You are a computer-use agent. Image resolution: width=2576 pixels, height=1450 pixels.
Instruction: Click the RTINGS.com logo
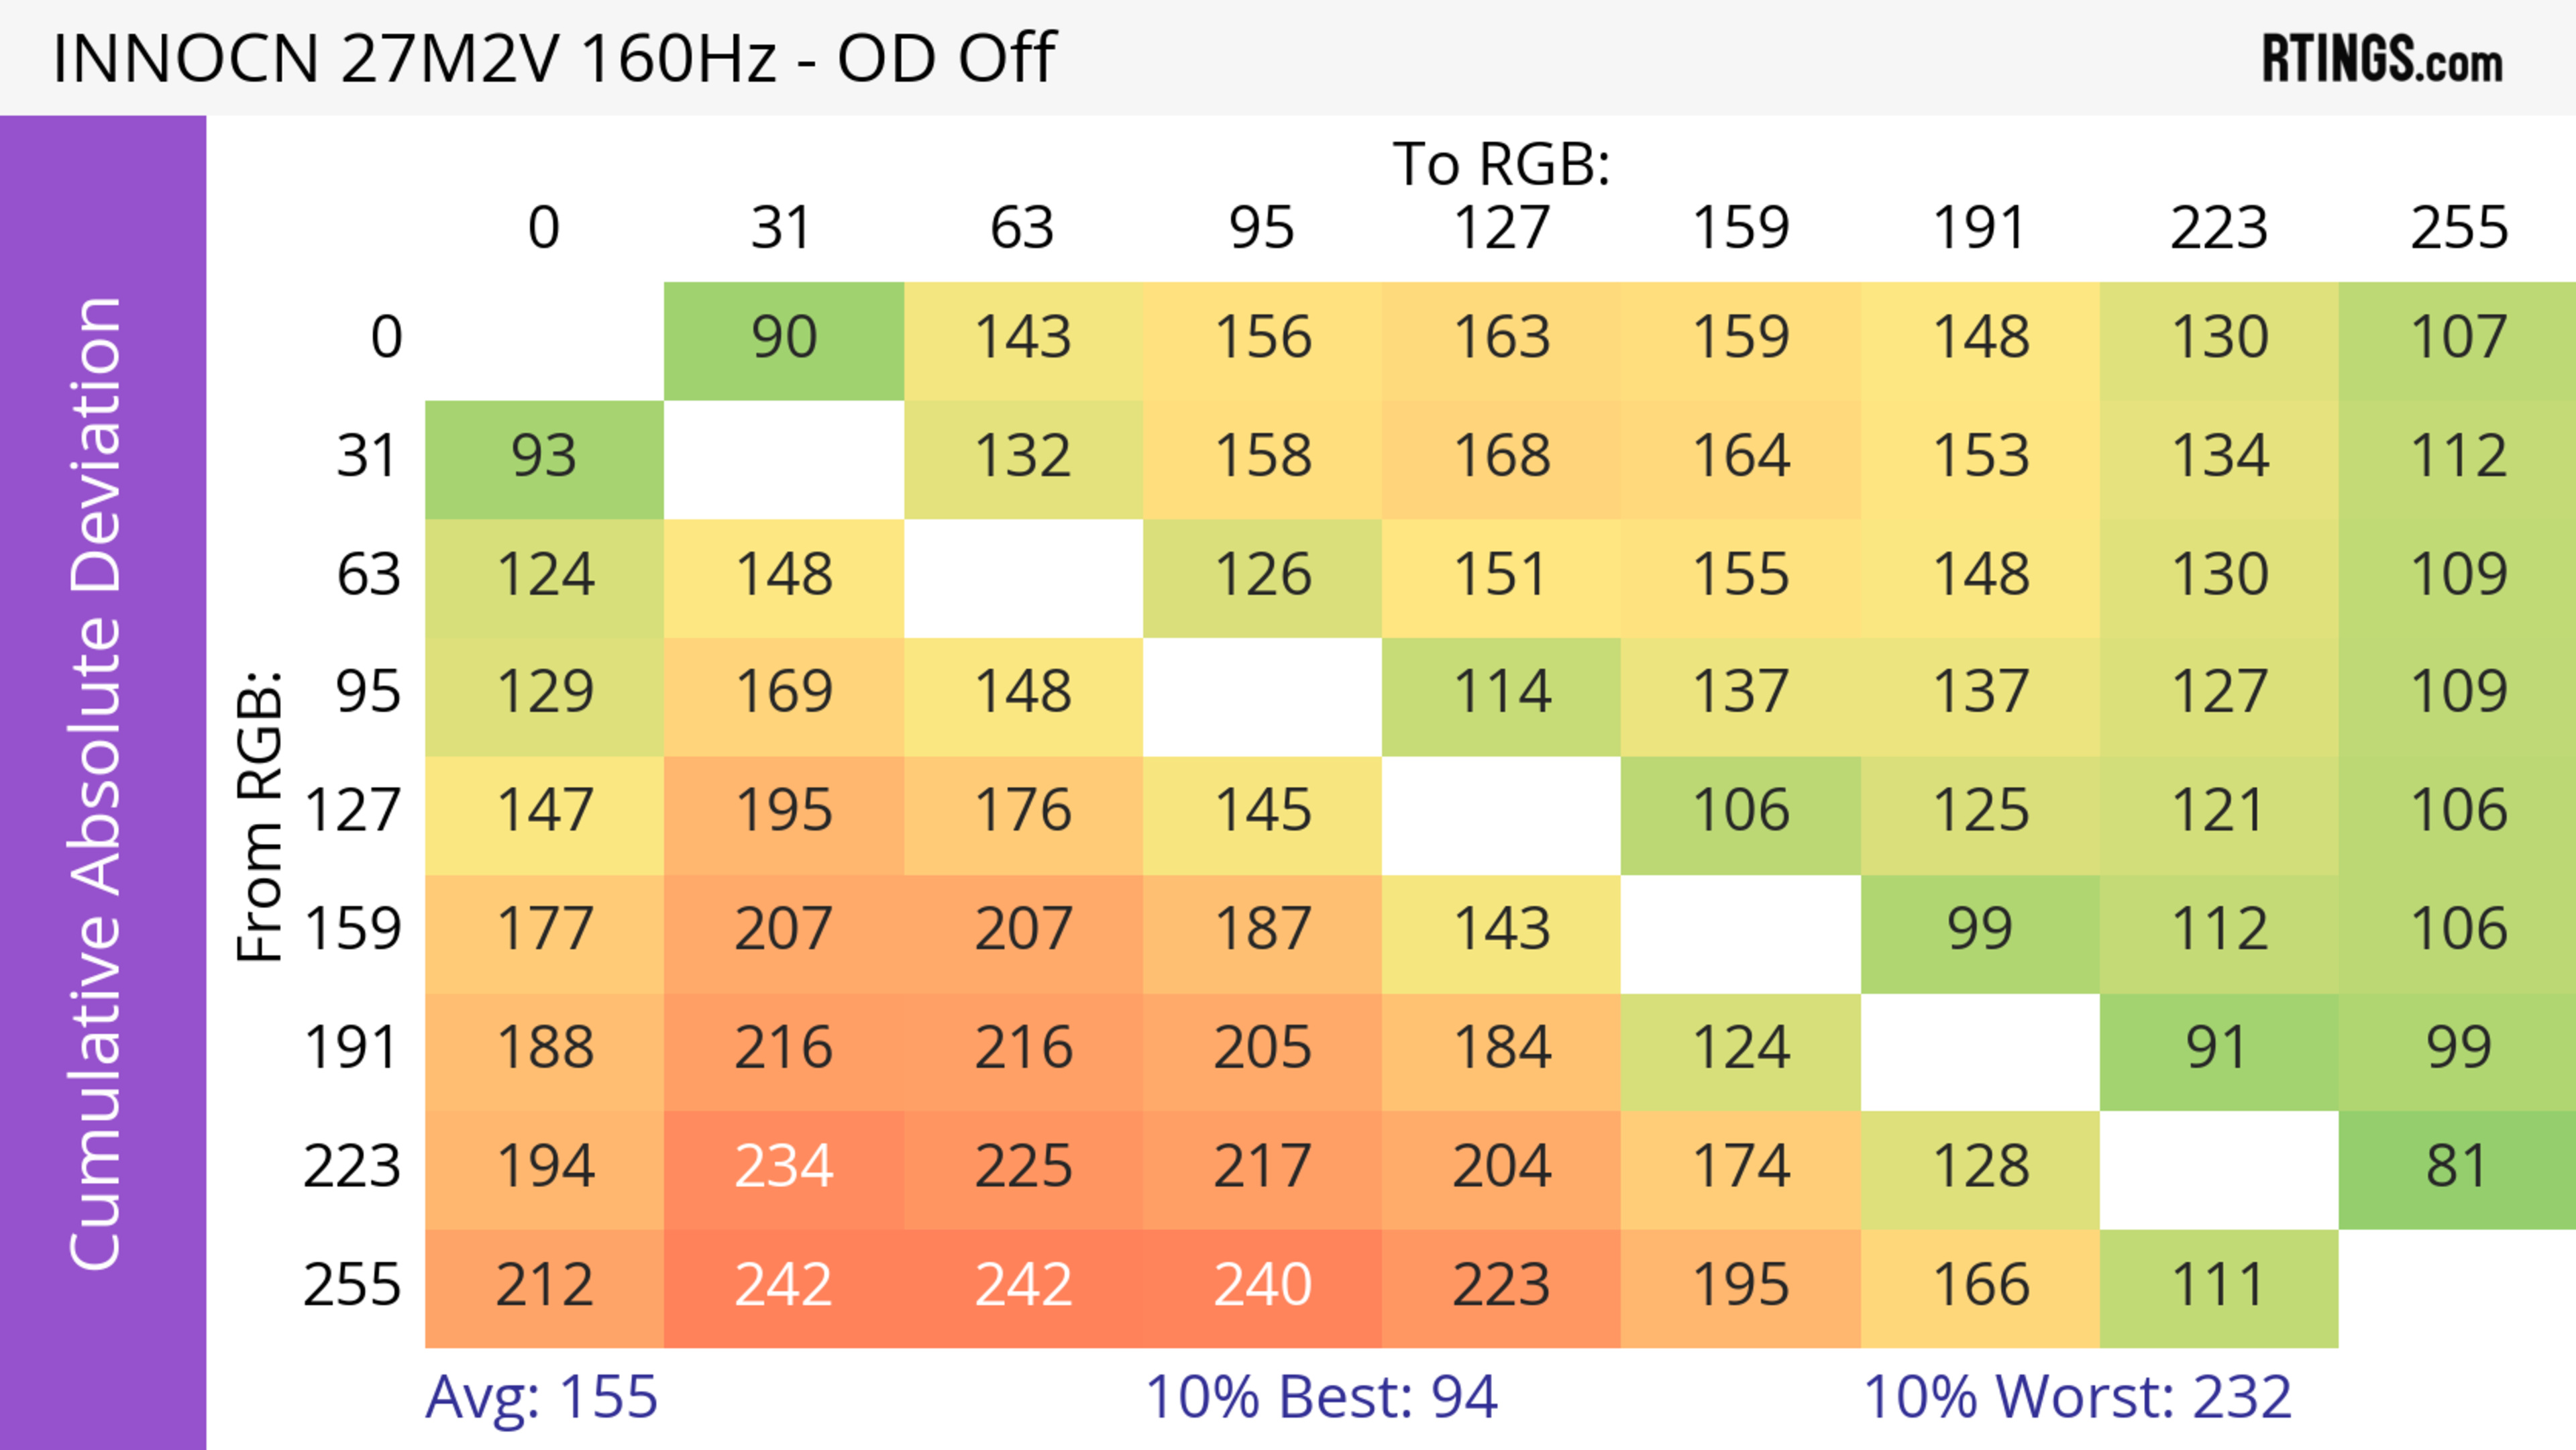click(2382, 59)
